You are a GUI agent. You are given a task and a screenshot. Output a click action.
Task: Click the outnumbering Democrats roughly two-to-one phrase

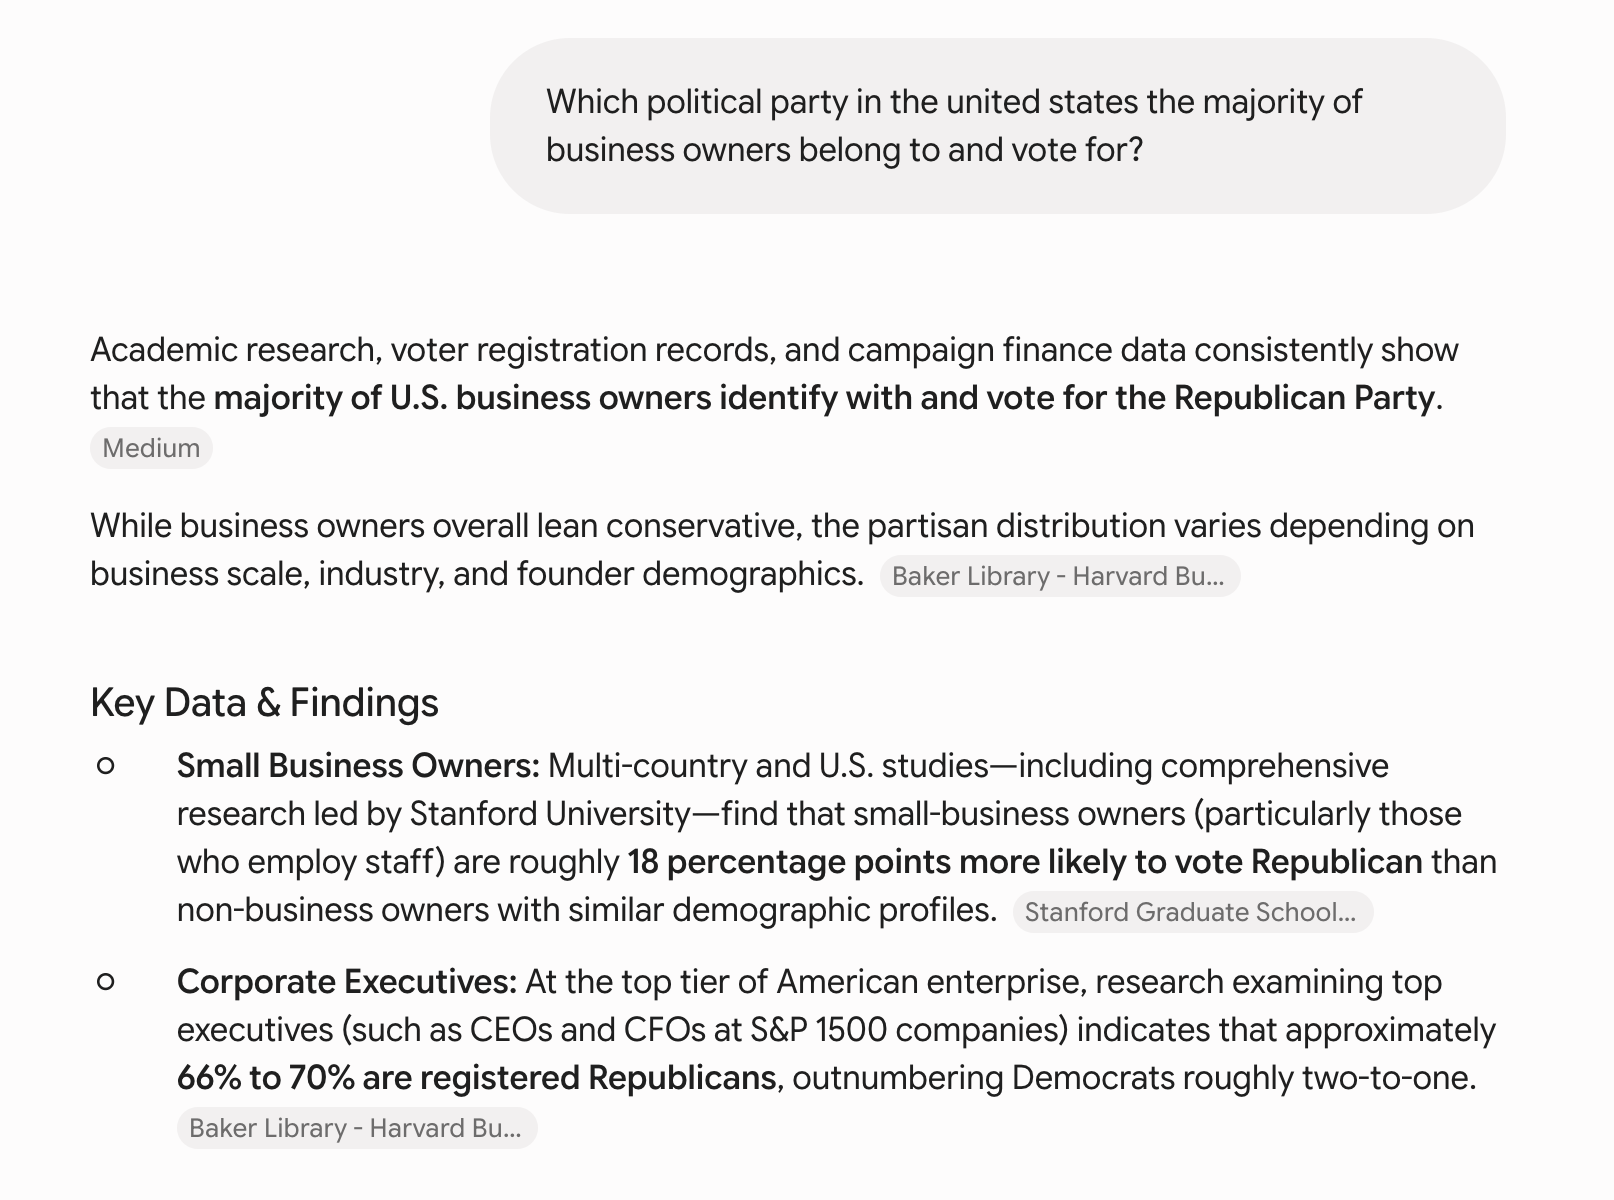[x=1134, y=1078]
